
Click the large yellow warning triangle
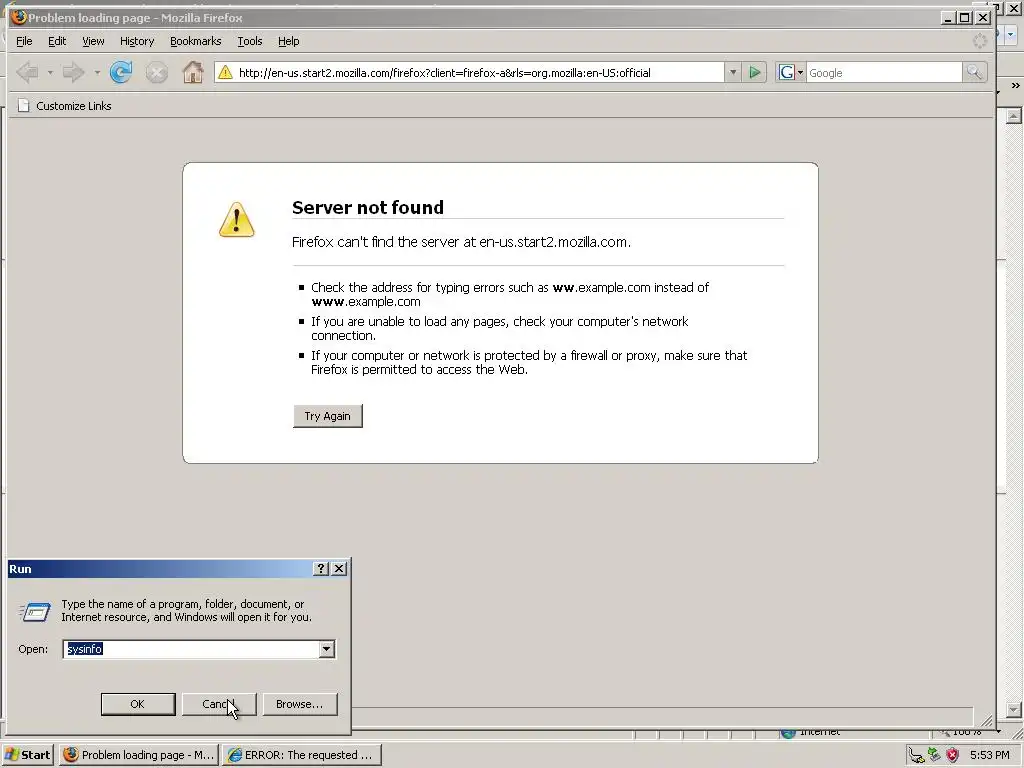[236, 219]
